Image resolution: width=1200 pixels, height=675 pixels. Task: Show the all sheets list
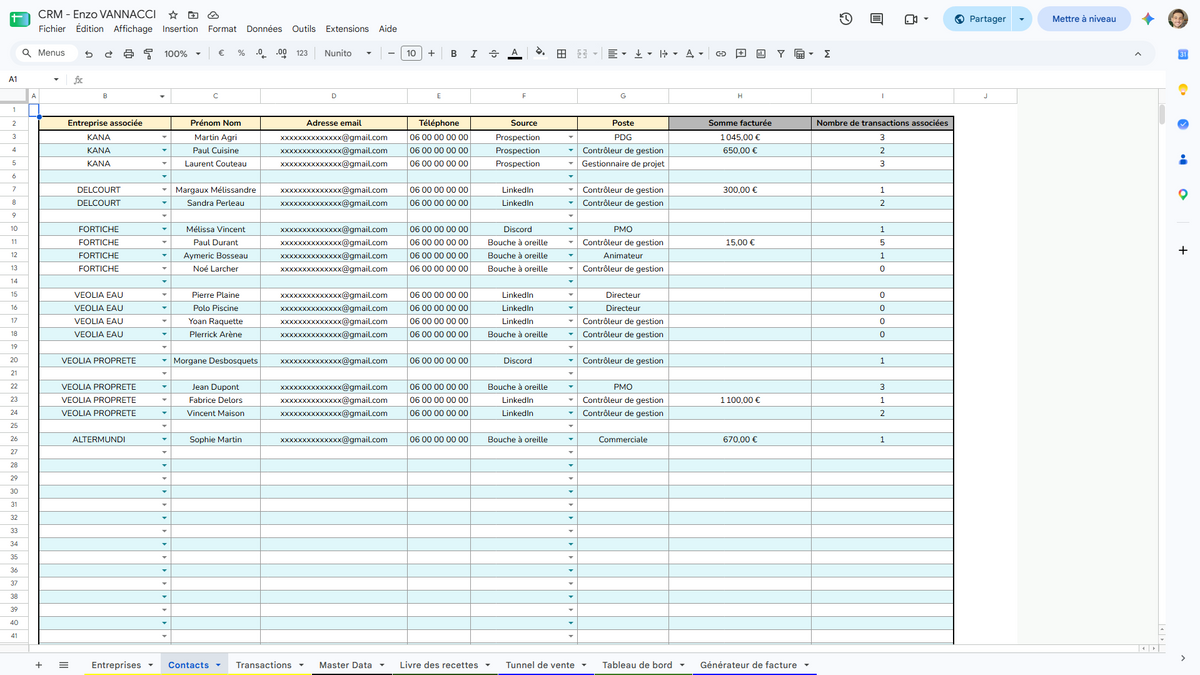(63, 665)
